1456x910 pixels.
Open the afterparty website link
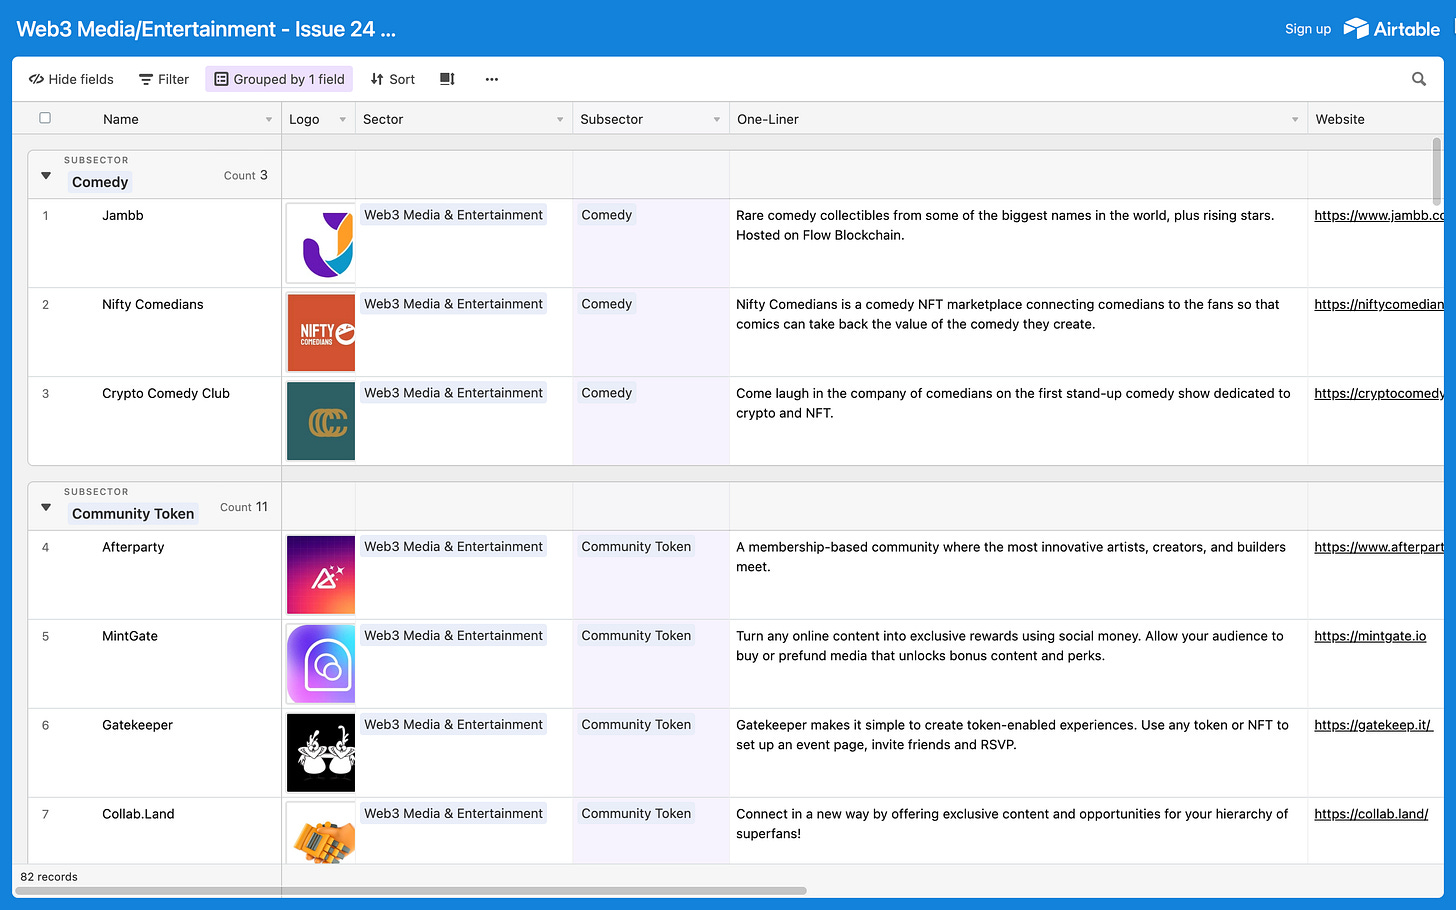click(1379, 547)
